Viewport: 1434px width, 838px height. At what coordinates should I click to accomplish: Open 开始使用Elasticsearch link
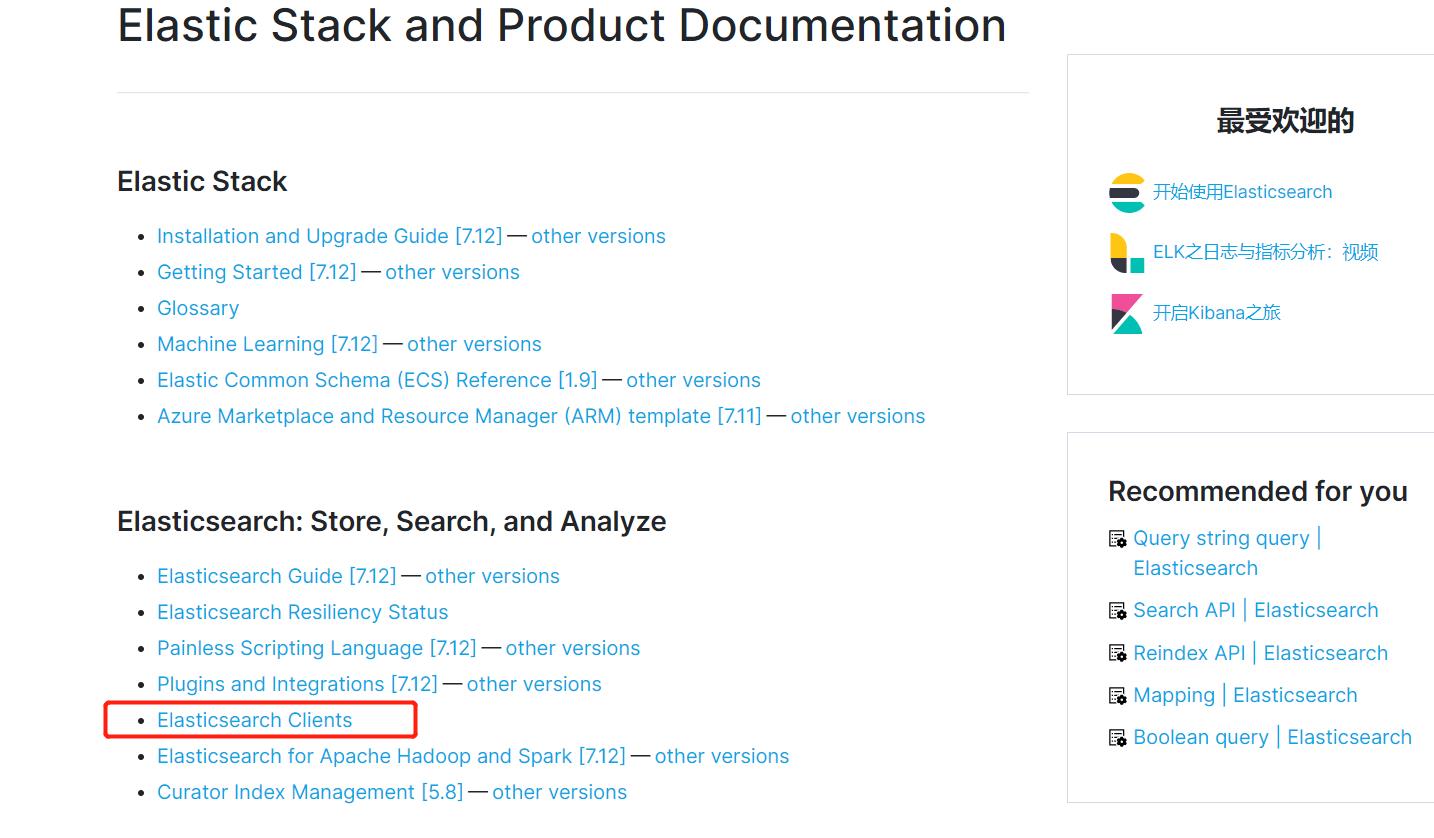1242,192
